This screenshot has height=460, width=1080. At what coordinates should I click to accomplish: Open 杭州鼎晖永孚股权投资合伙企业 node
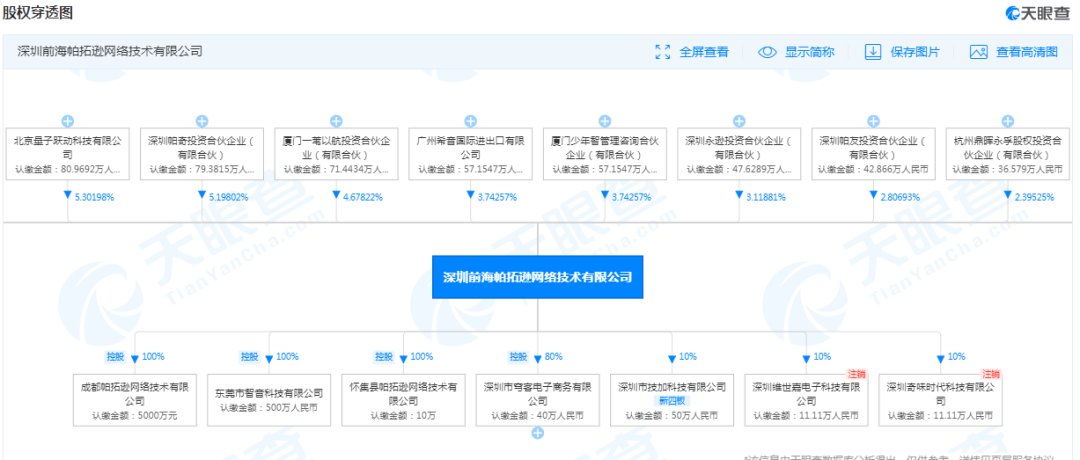pos(1008,154)
